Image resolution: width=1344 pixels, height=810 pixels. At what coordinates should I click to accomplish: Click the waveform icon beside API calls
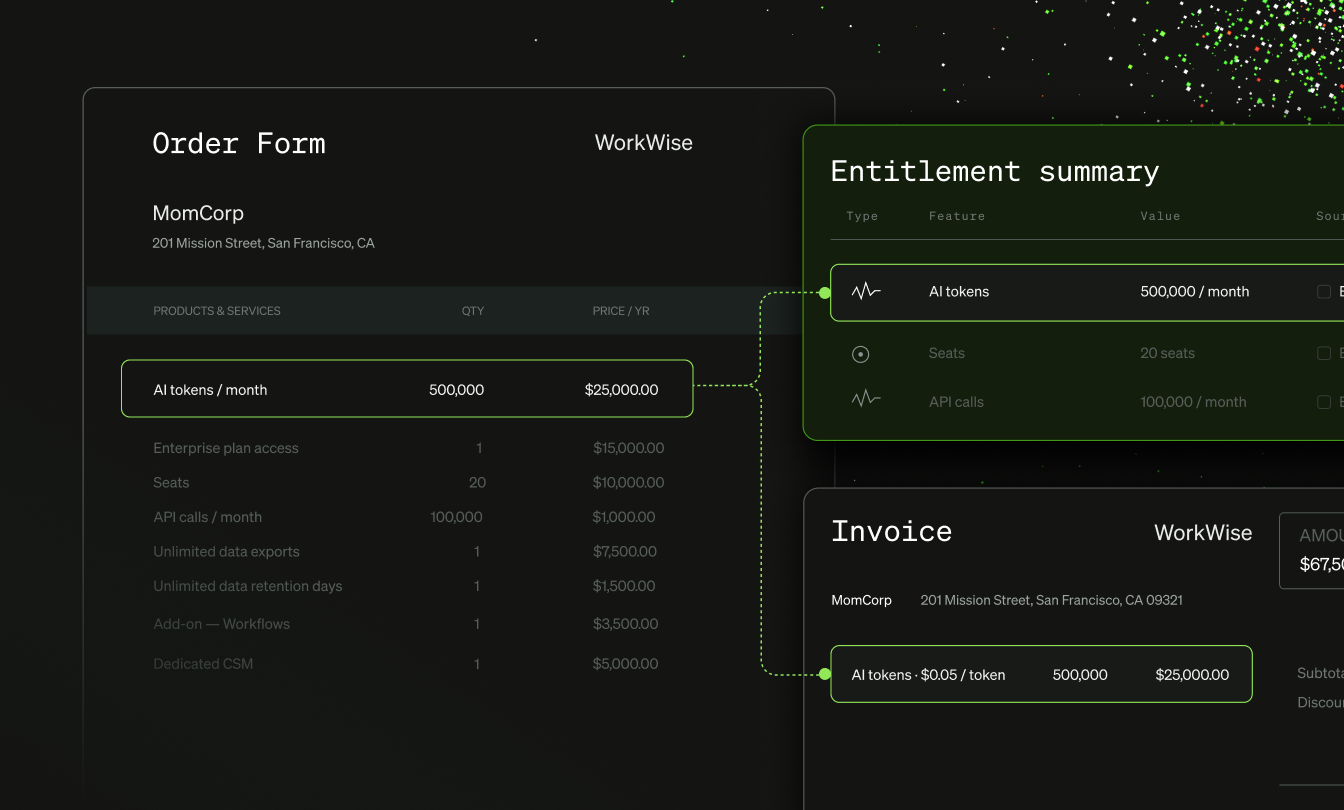(x=866, y=399)
